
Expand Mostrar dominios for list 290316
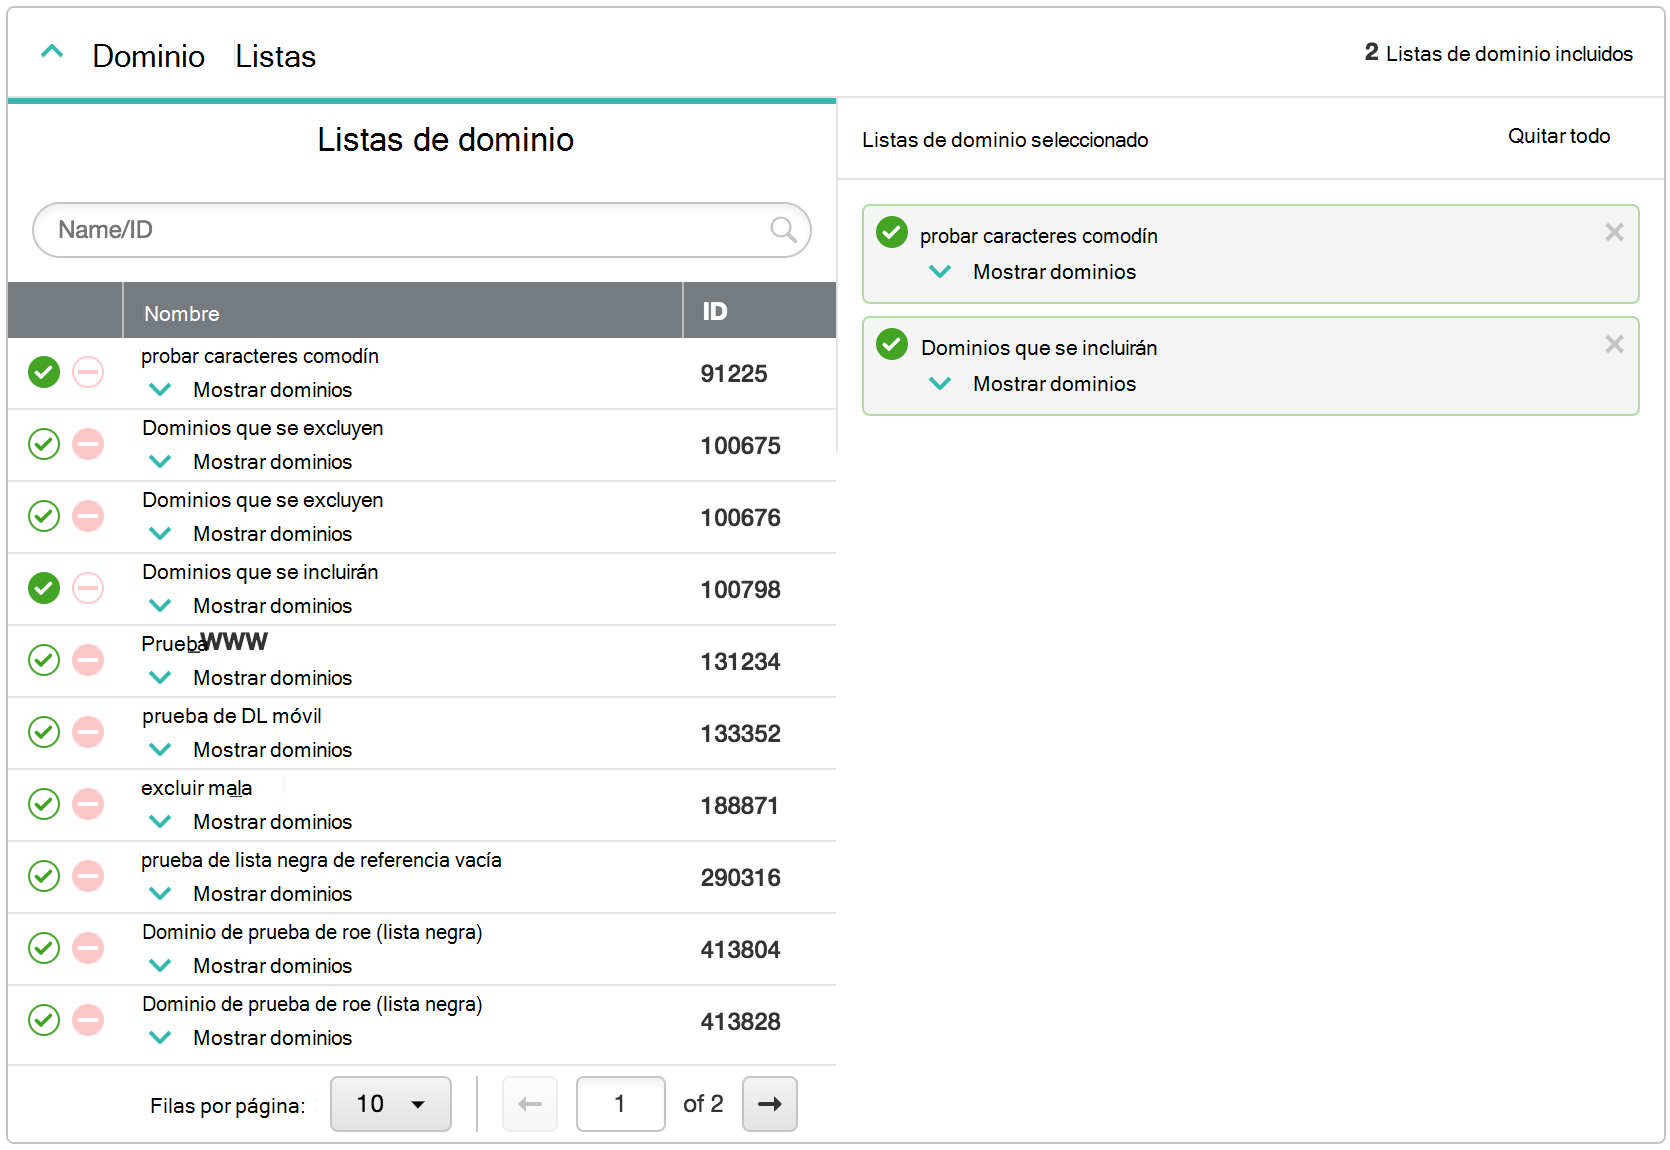point(250,894)
